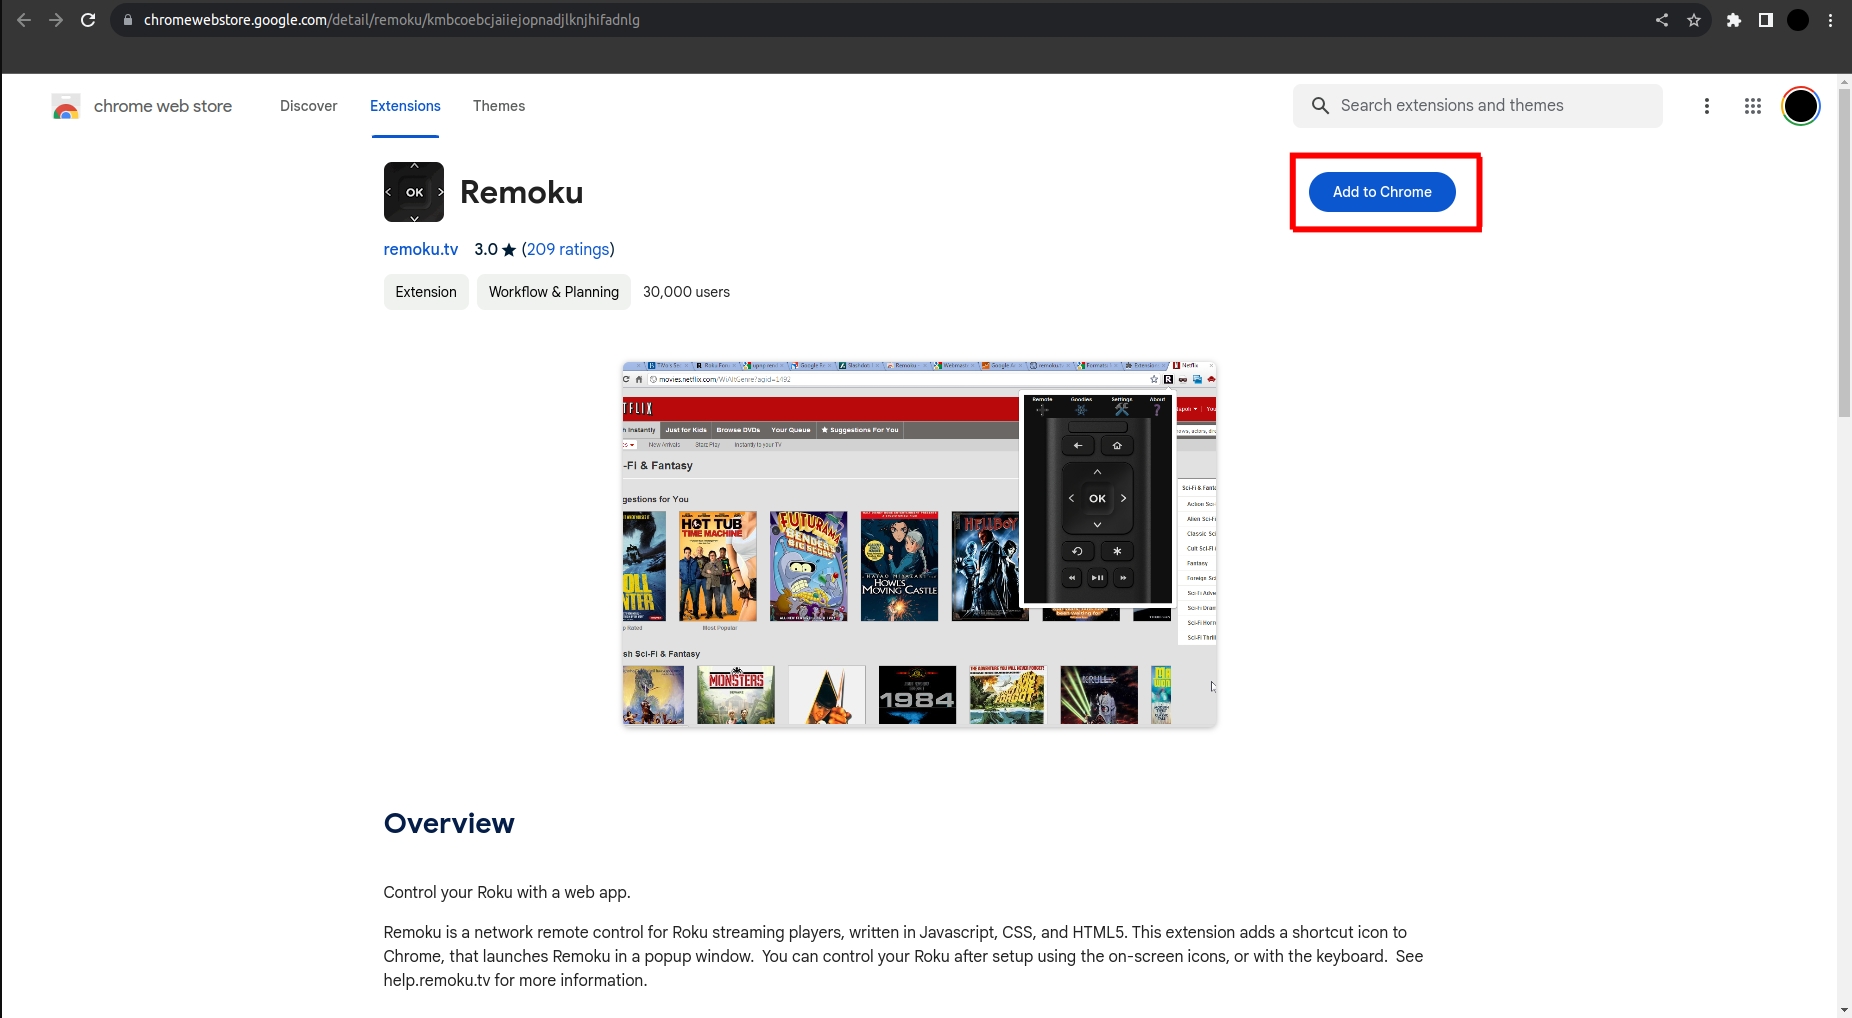
Task: Share this page from address bar
Action: click(x=1662, y=20)
